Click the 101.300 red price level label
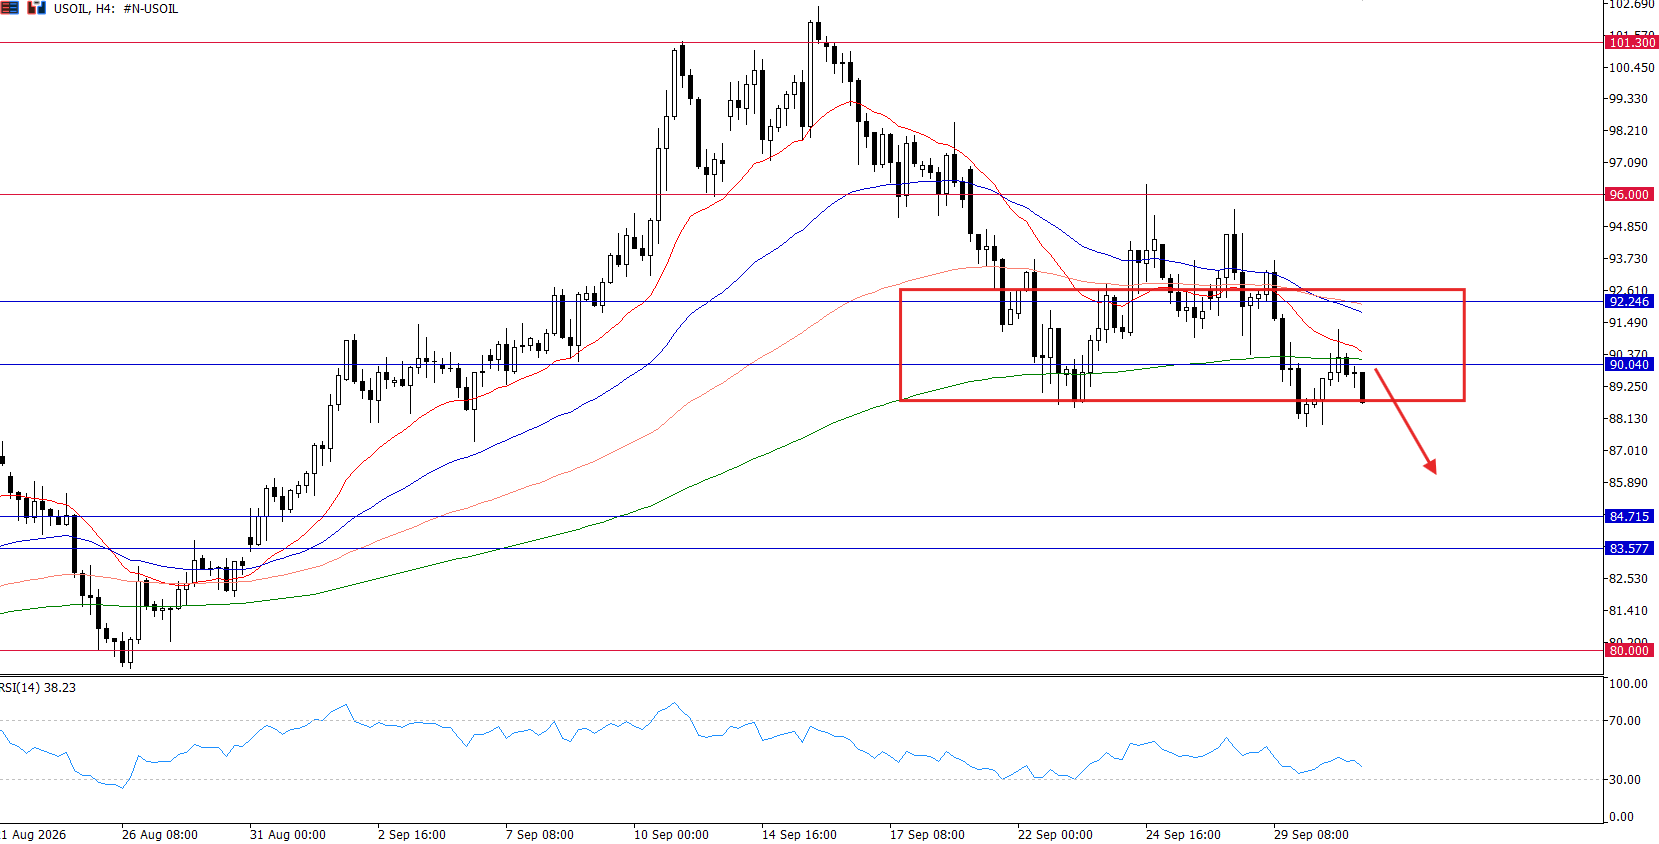Screen dimensions: 1659x844 [x=1631, y=42]
